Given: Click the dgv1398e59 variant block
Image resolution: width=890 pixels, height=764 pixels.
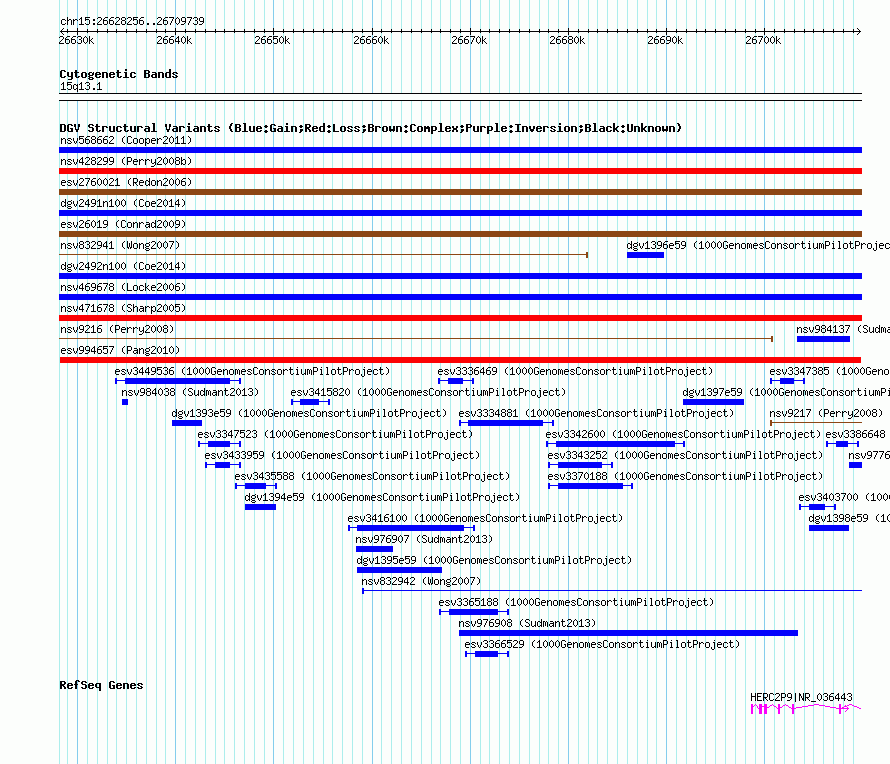Looking at the screenshot, I should pyautogui.click(x=829, y=528).
